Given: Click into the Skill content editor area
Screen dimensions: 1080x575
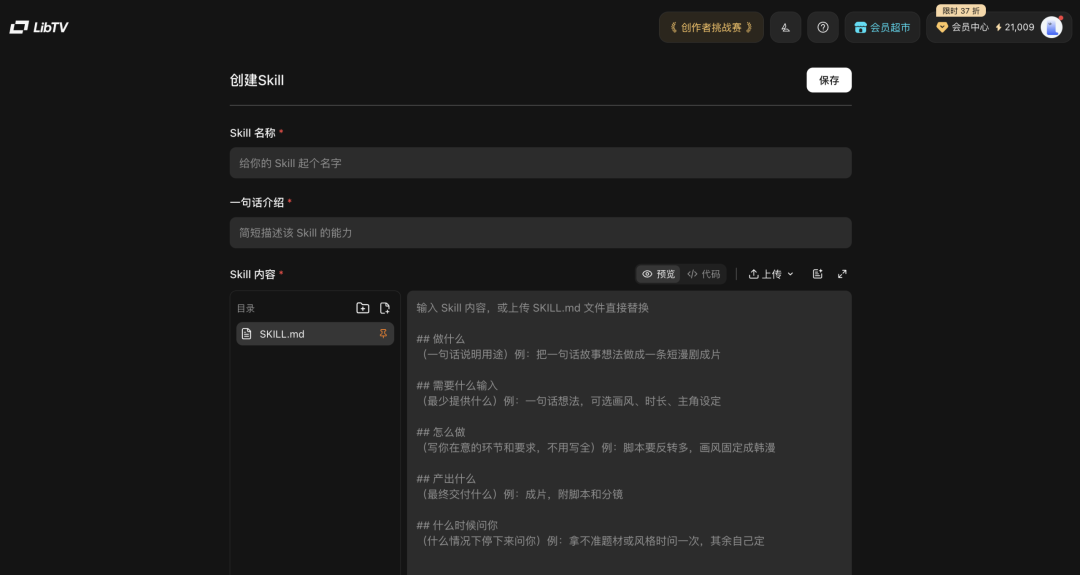Looking at the screenshot, I should tap(629, 432).
